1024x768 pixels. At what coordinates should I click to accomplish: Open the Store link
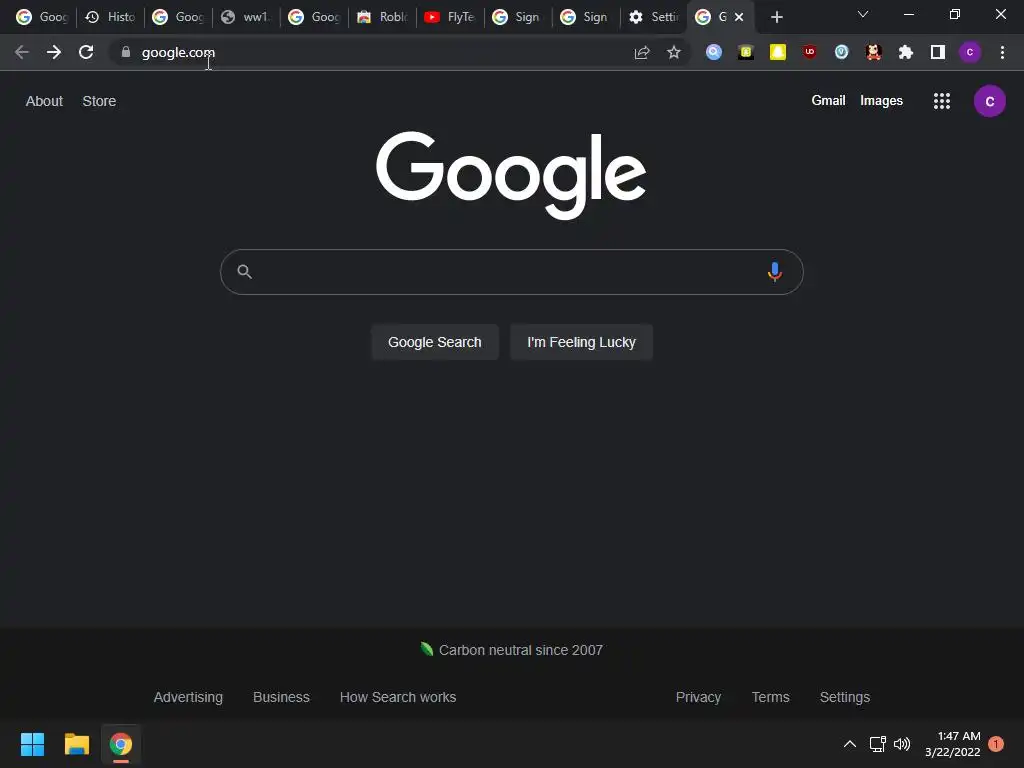click(x=99, y=101)
